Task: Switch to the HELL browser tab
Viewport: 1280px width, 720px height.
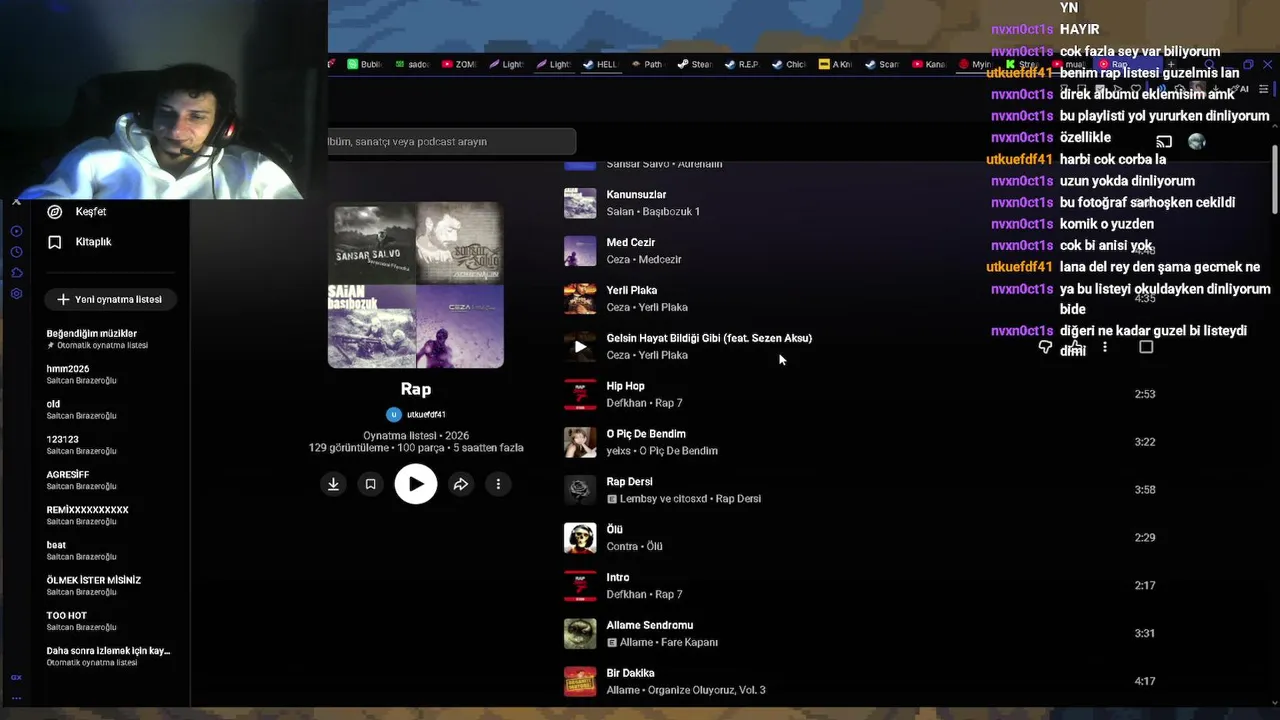Action: [602, 64]
